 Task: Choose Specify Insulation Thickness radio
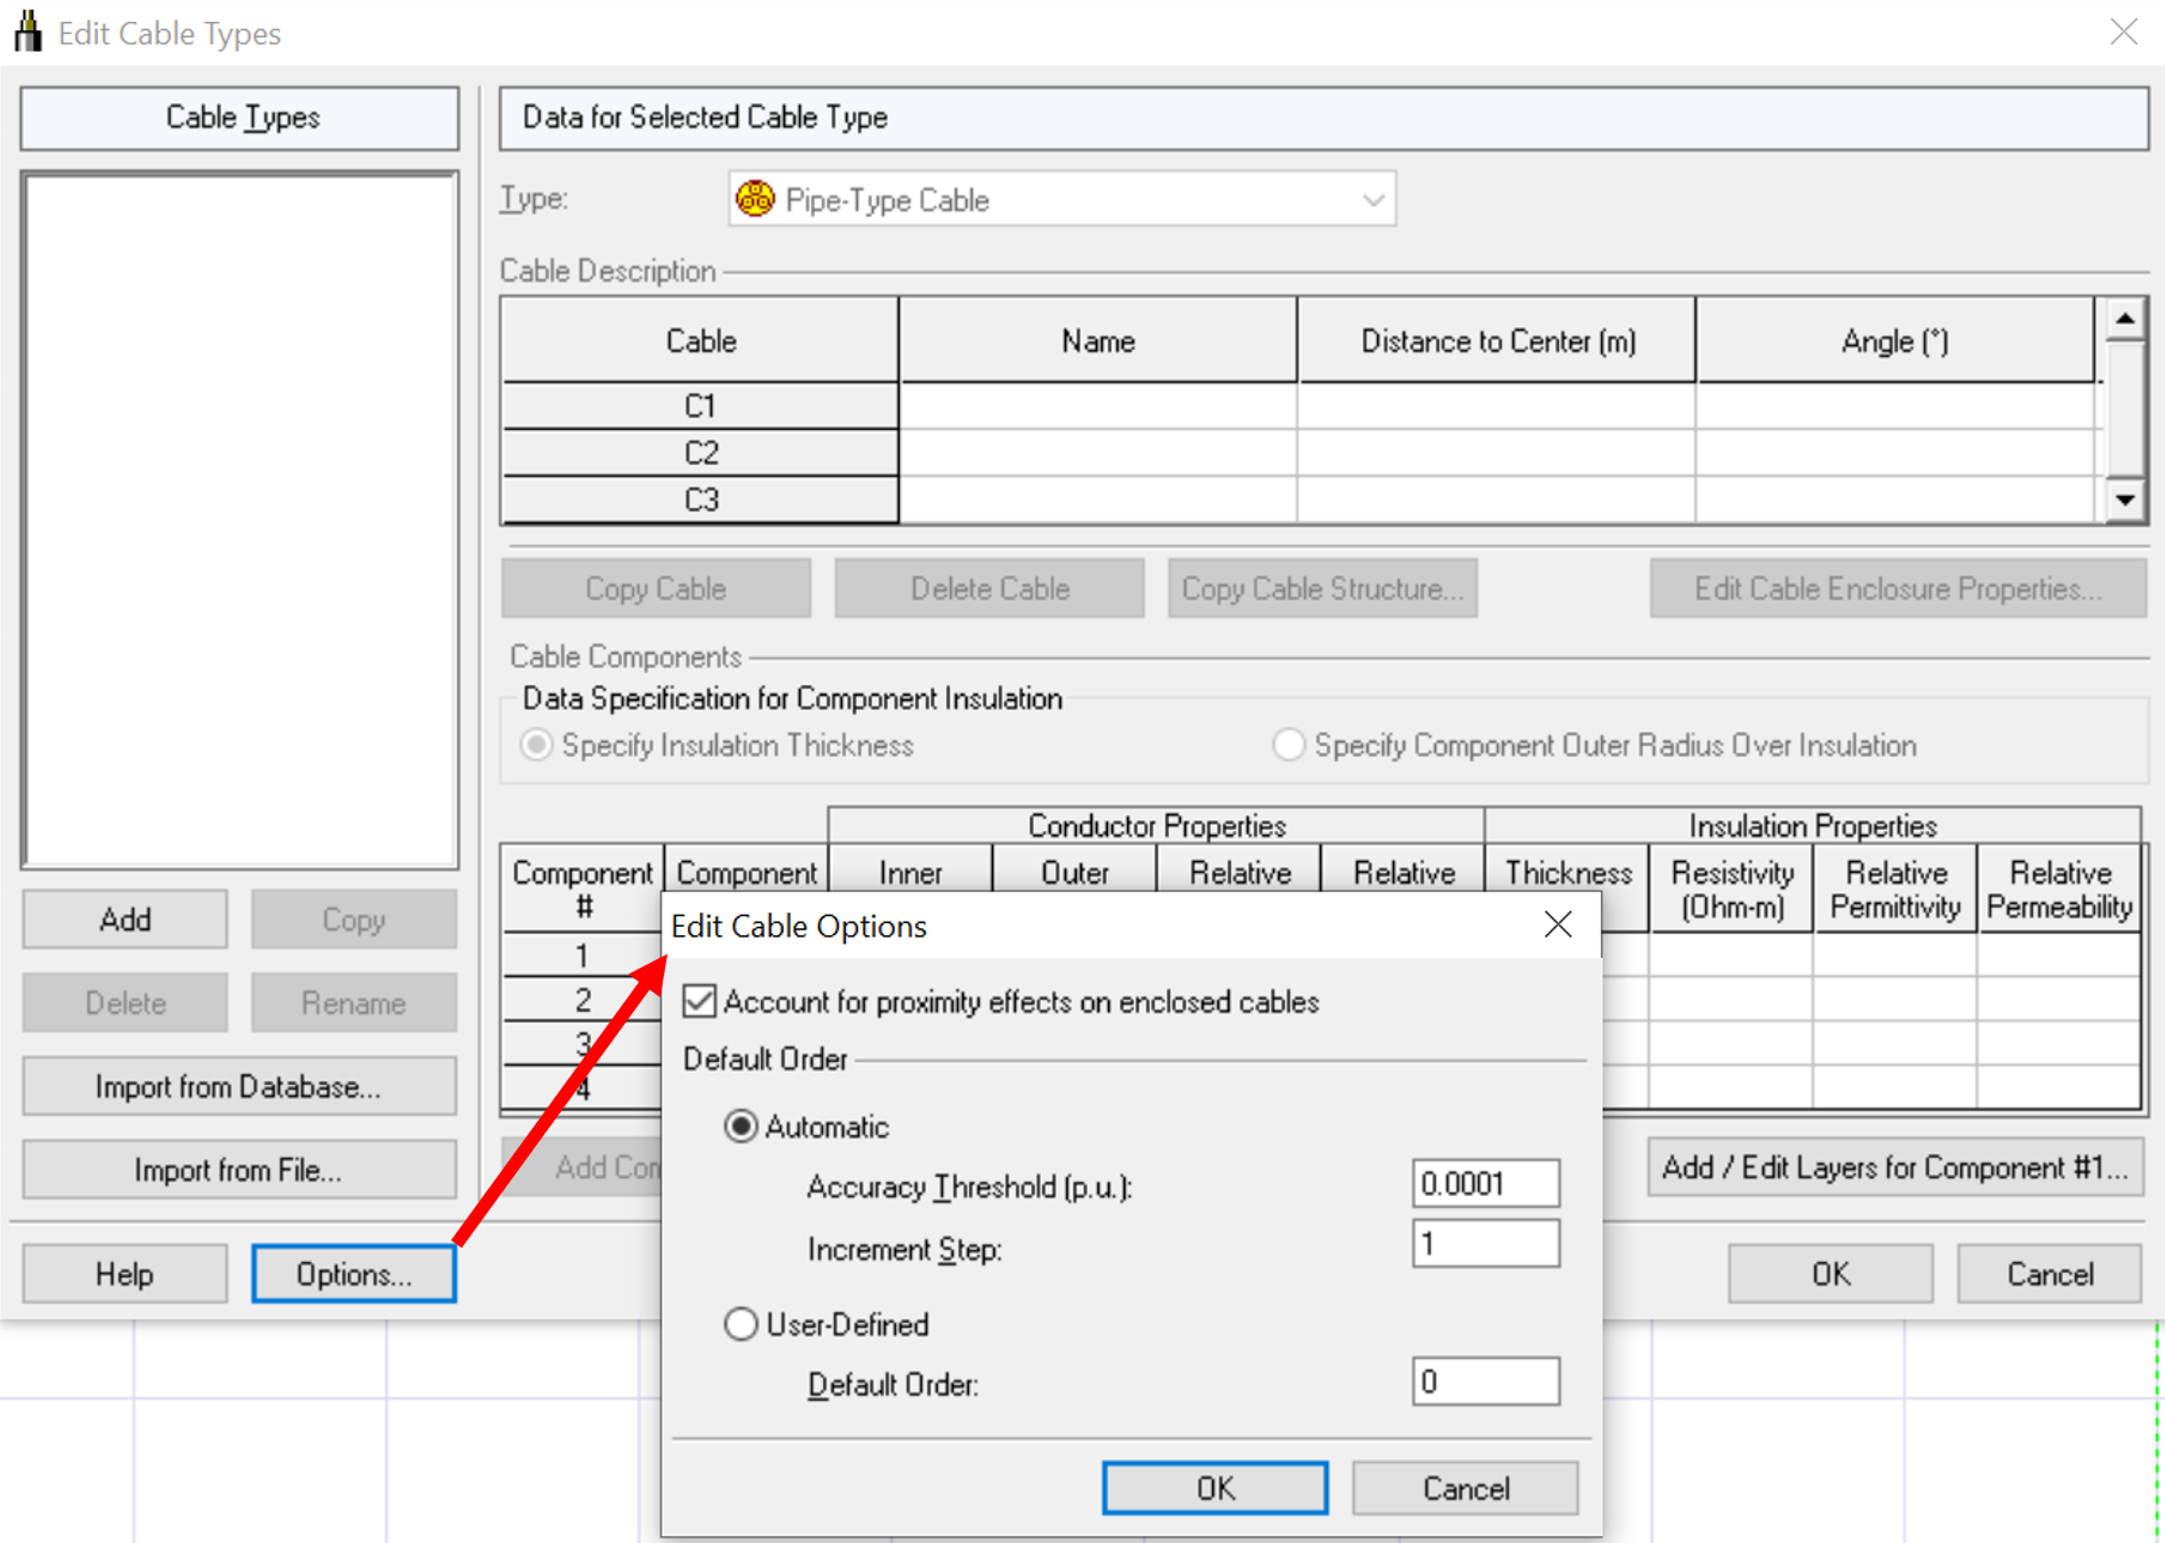pyautogui.click(x=537, y=745)
